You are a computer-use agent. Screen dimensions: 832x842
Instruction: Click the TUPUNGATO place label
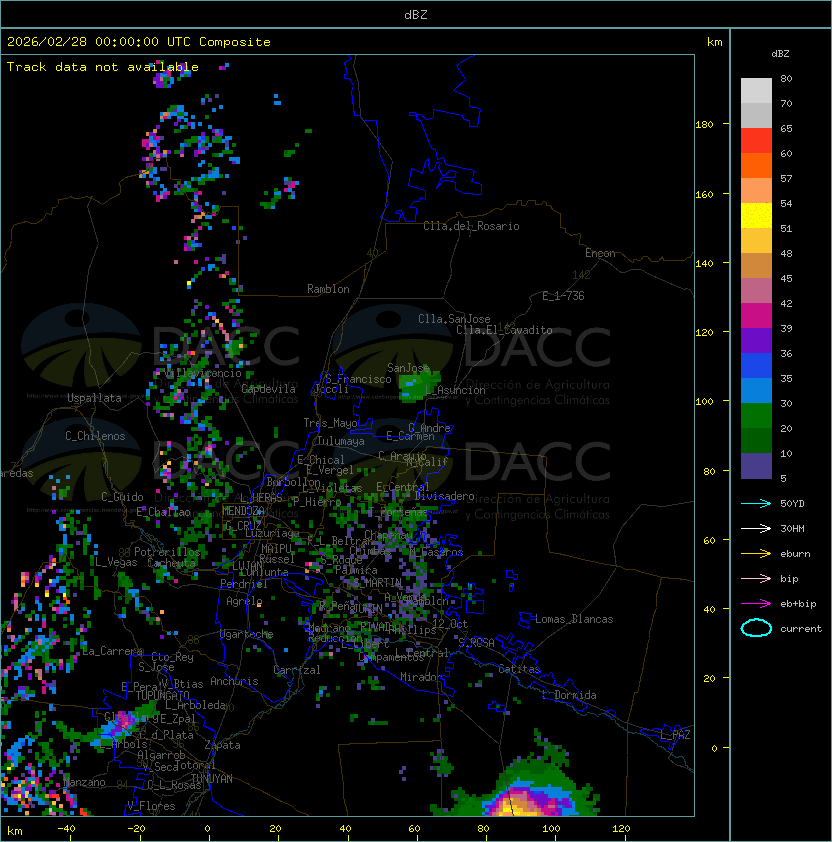pyautogui.click(x=162, y=695)
